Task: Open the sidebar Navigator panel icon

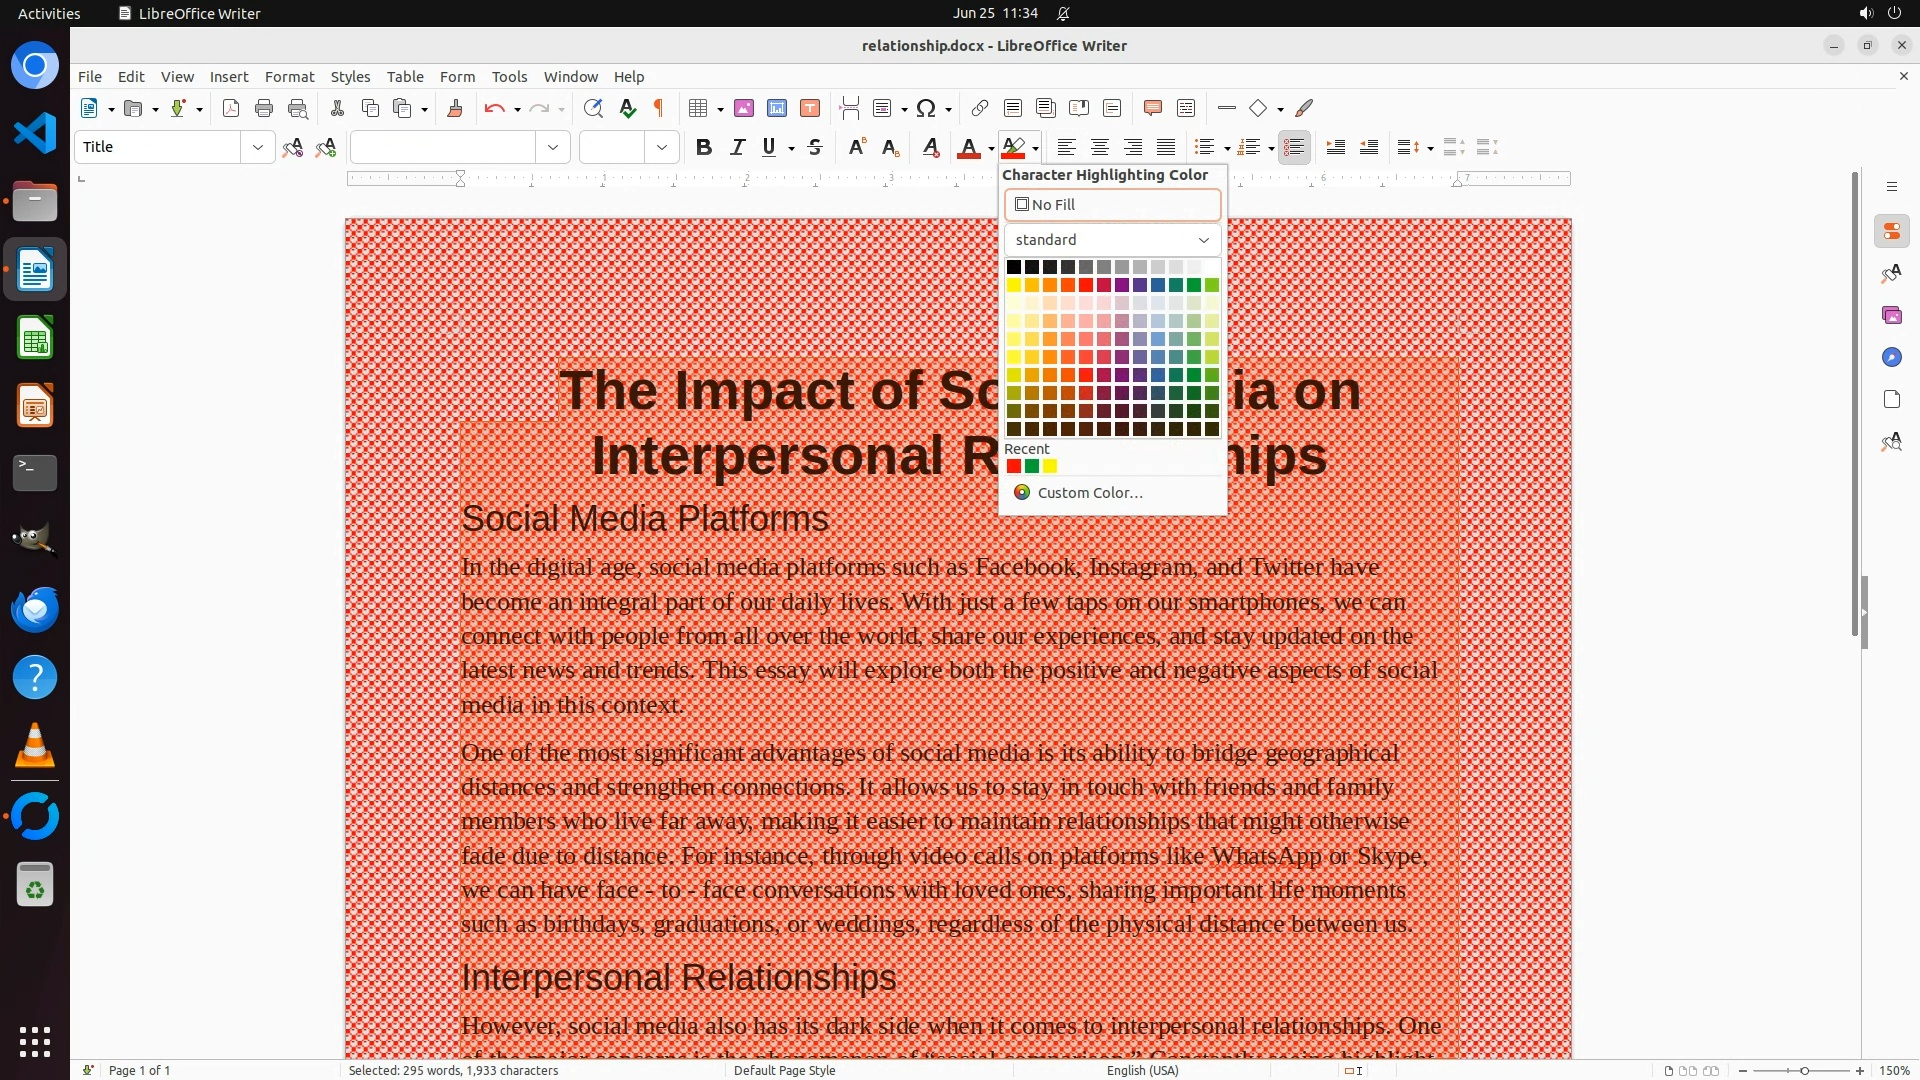Action: pyautogui.click(x=1891, y=358)
